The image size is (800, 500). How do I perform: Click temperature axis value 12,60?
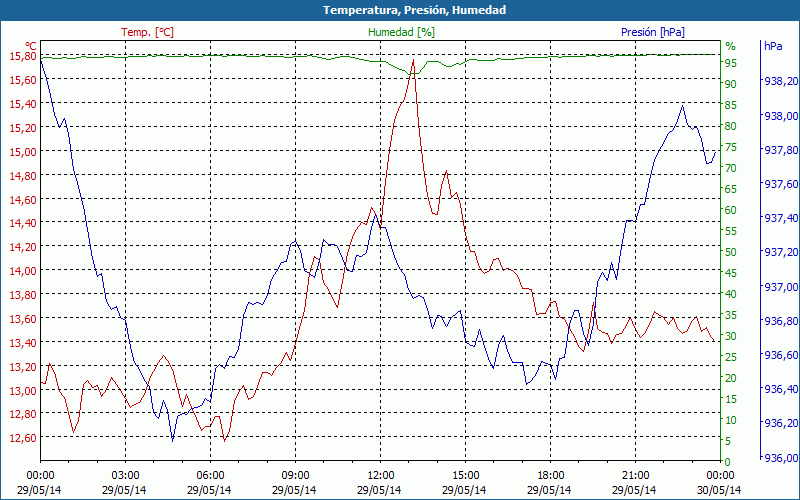click(23, 438)
